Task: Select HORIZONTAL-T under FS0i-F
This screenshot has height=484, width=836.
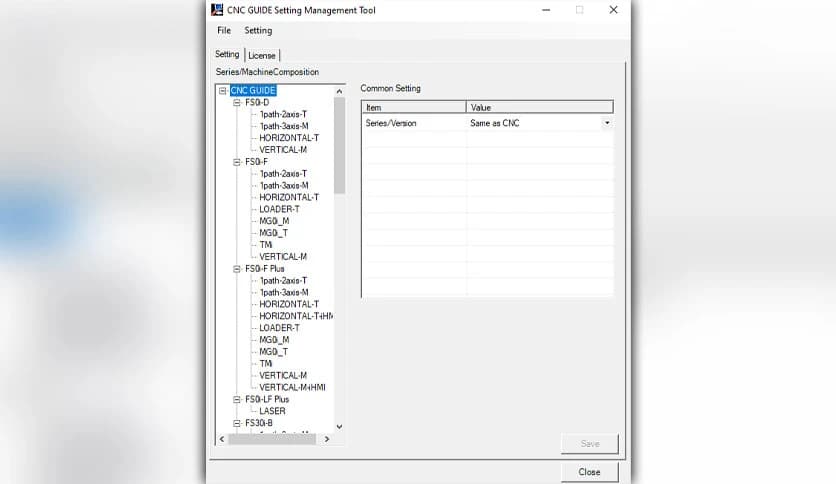Action: tap(289, 197)
